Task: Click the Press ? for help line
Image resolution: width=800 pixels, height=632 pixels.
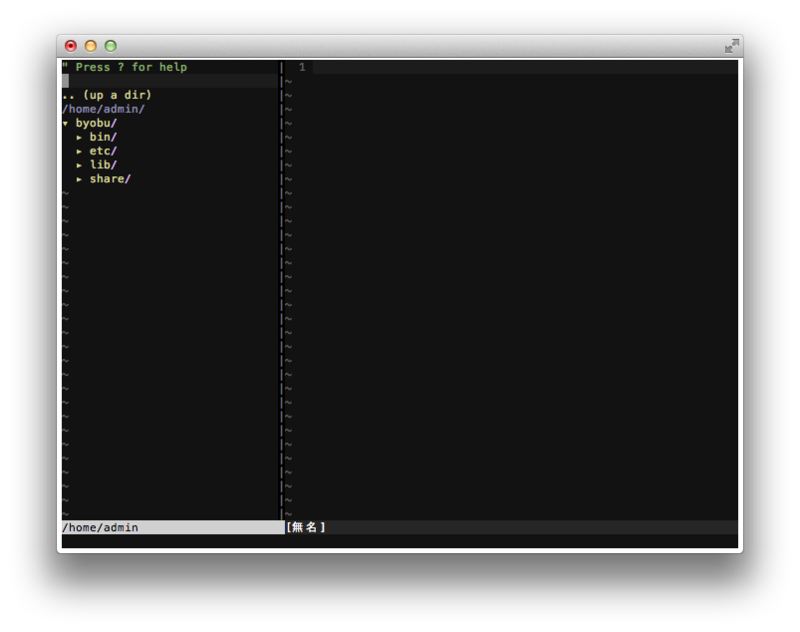Action: point(125,67)
